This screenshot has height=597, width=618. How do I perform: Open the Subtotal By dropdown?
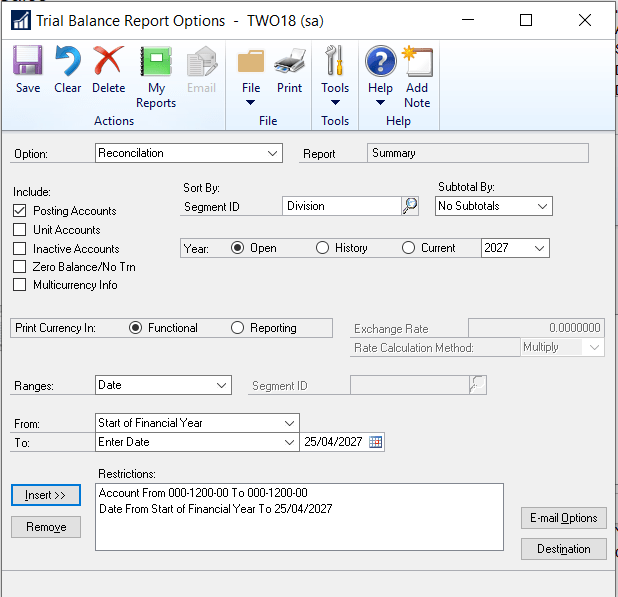542,206
